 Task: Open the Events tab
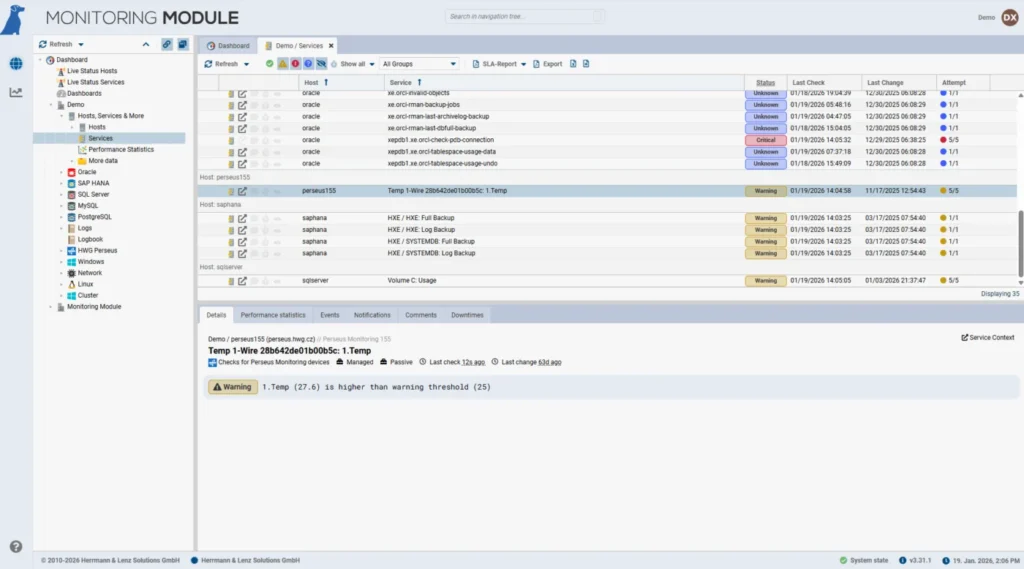[330, 315]
